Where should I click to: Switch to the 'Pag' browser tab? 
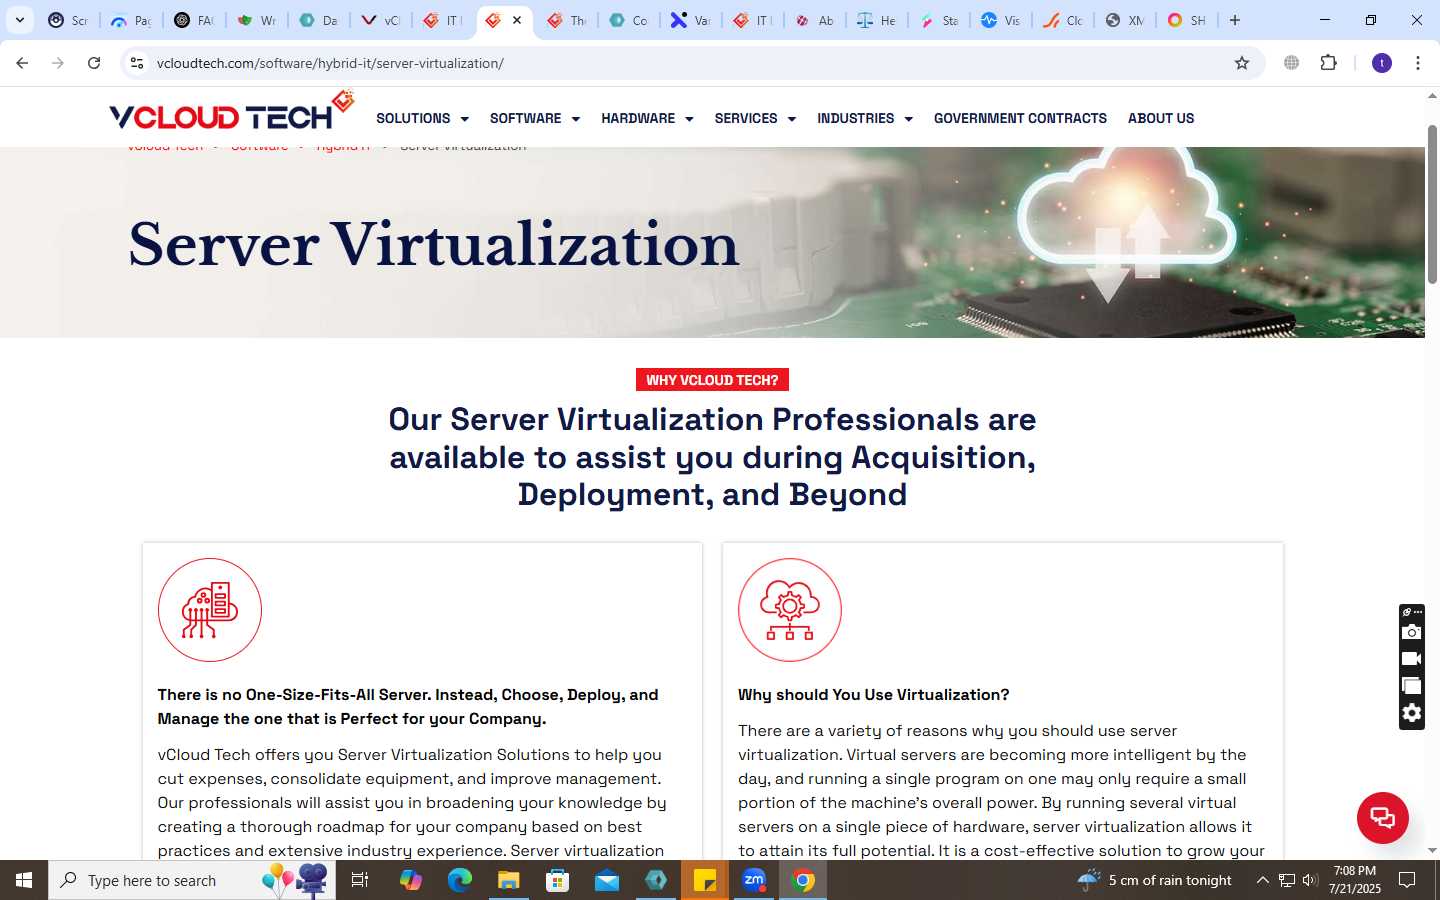pyautogui.click(x=130, y=20)
